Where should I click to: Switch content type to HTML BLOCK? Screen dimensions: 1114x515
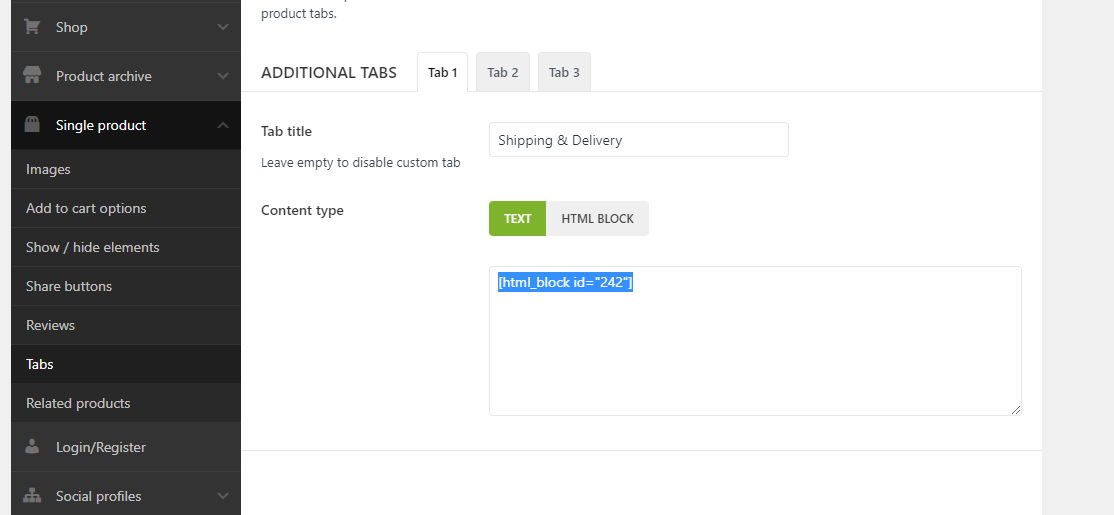[597, 219]
